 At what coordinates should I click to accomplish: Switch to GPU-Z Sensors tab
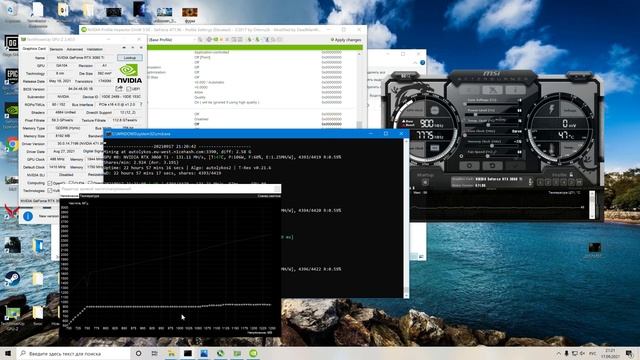(x=56, y=49)
